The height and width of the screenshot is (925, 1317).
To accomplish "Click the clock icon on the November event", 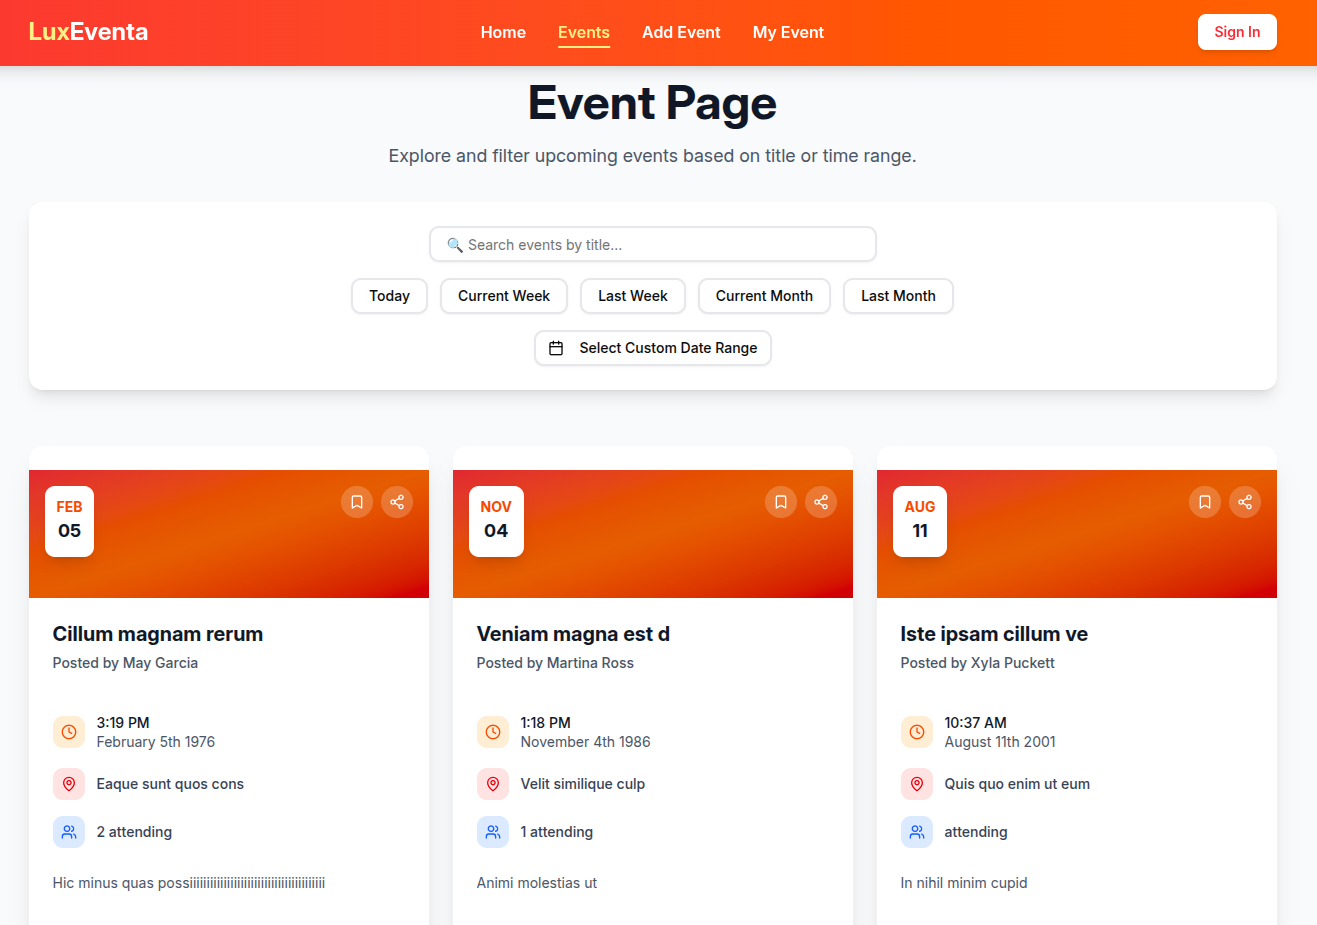I will (x=493, y=731).
